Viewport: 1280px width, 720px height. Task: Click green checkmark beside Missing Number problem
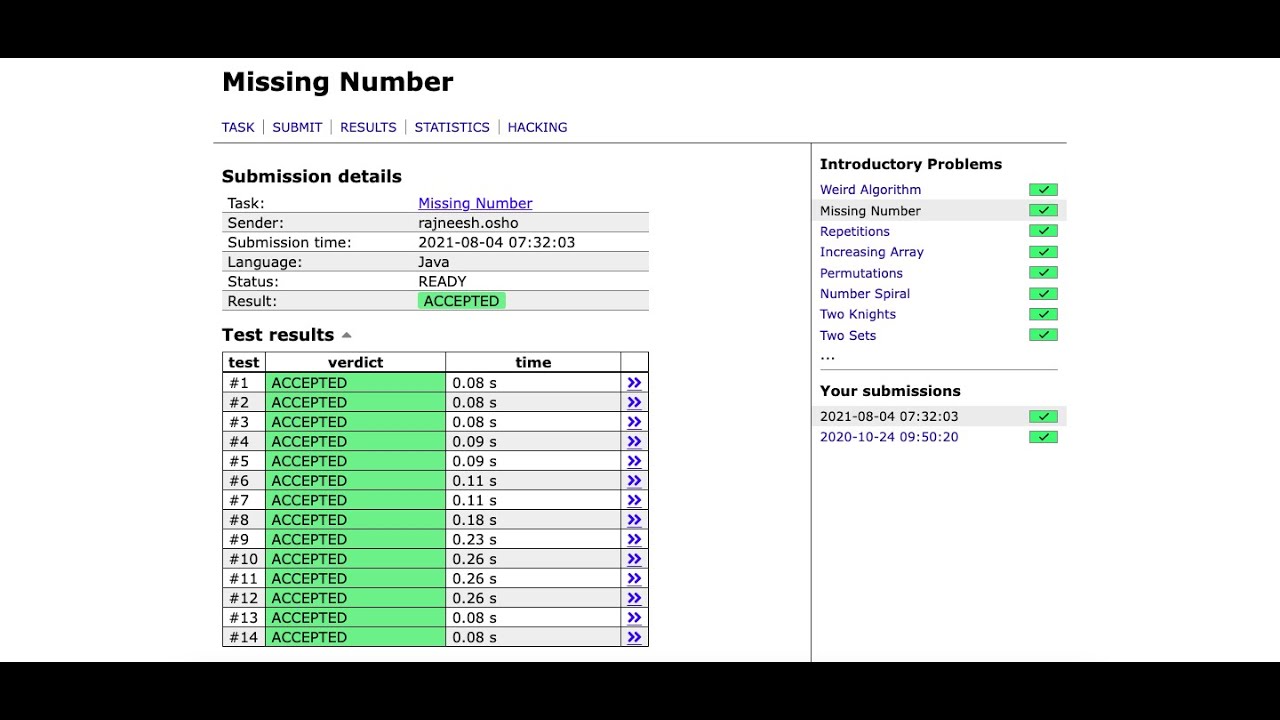pos(1043,211)
